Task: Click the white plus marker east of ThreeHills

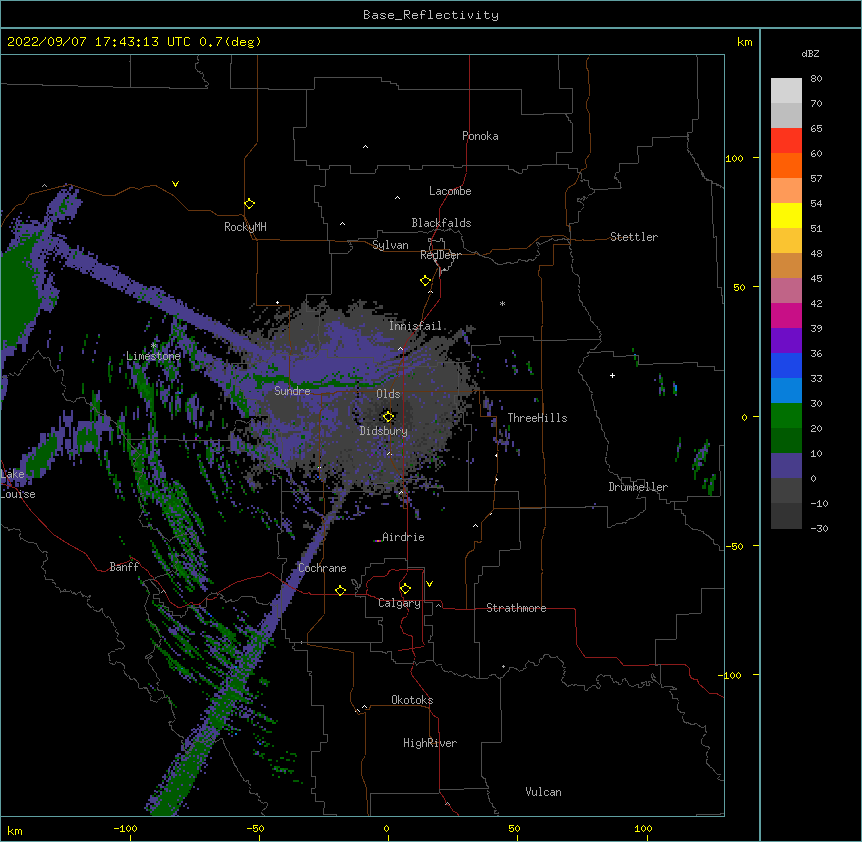Action: click(612, 376)
